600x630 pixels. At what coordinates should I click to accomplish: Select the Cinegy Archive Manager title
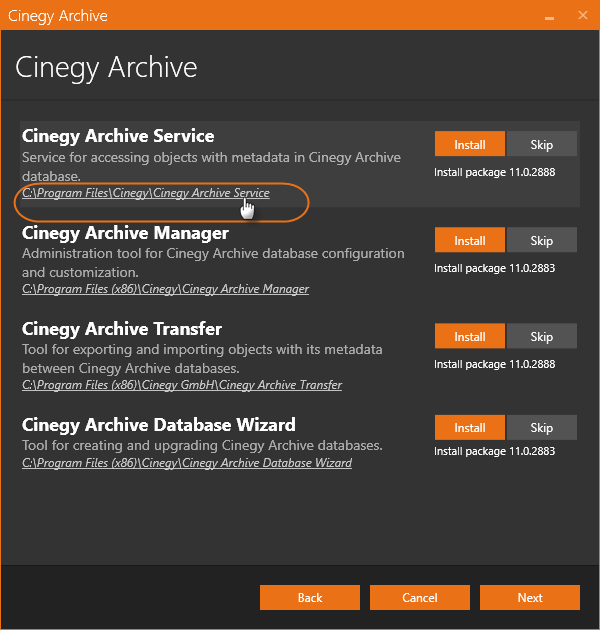125,233
